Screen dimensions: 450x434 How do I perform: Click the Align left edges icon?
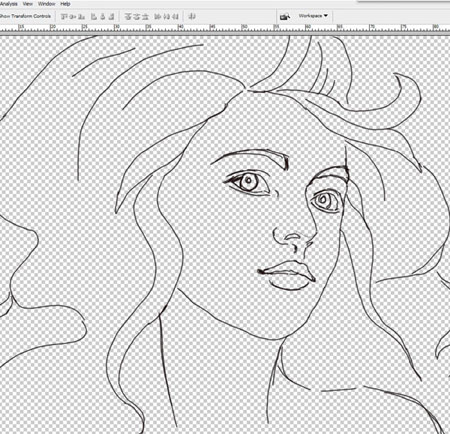(x=94, y=16)
